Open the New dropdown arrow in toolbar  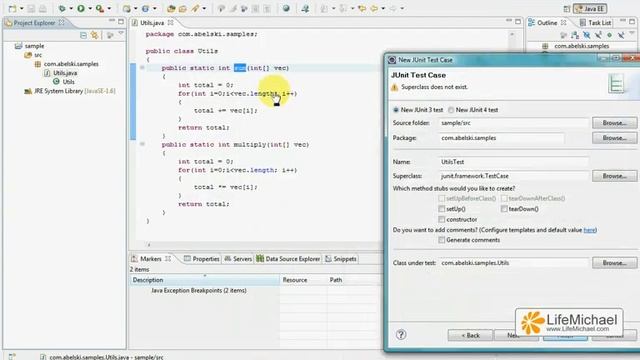coord(21,9)
